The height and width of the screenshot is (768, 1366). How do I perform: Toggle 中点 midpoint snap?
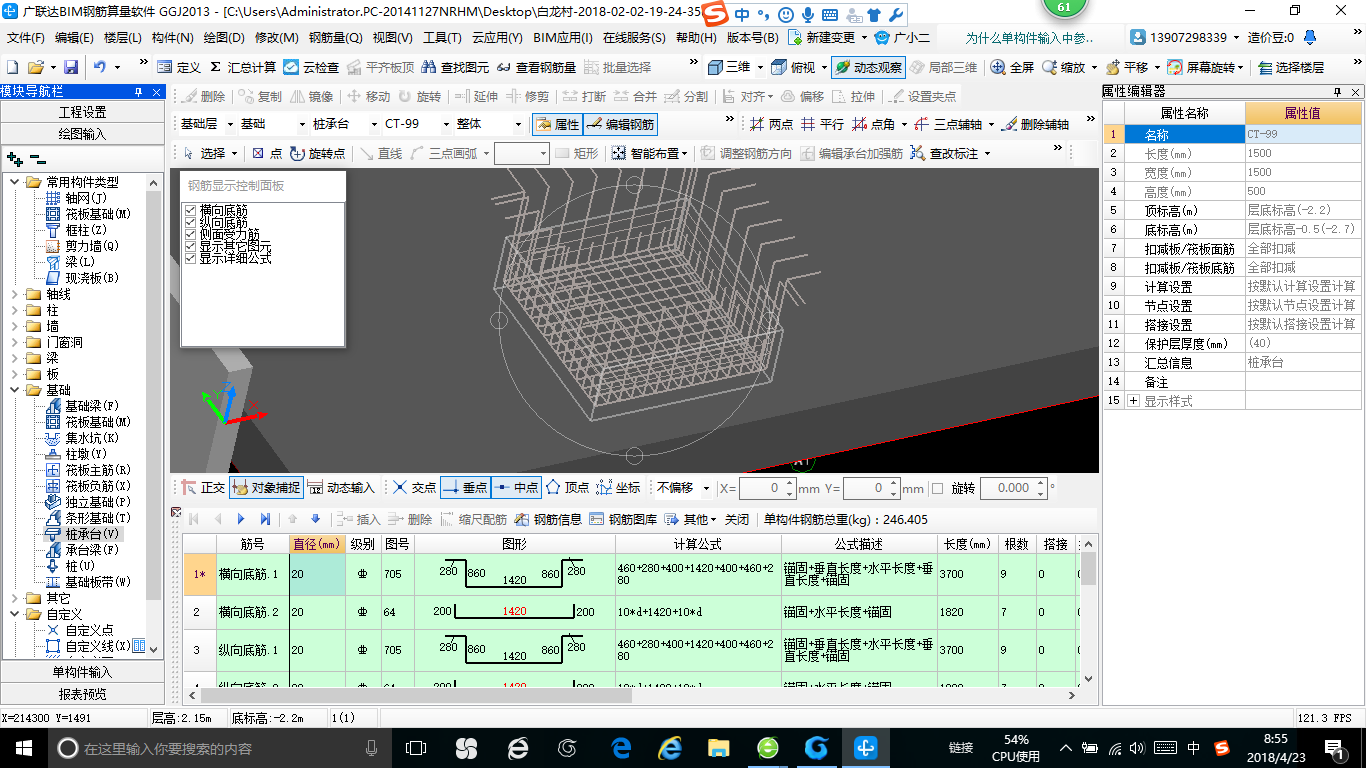point(516,488)
